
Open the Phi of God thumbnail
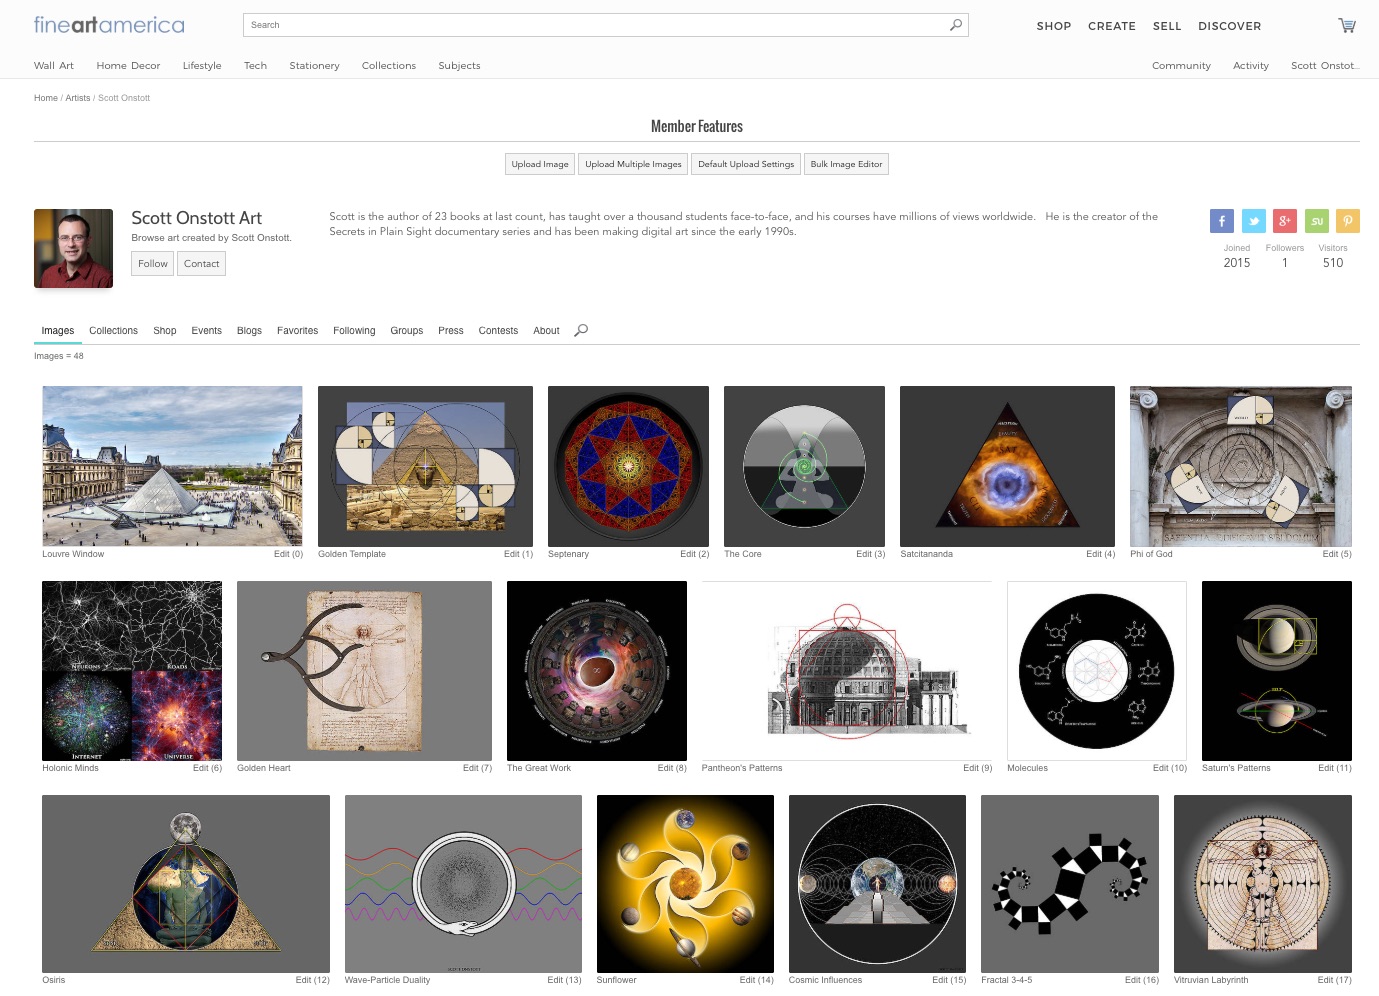click(x=1241, y=466)
